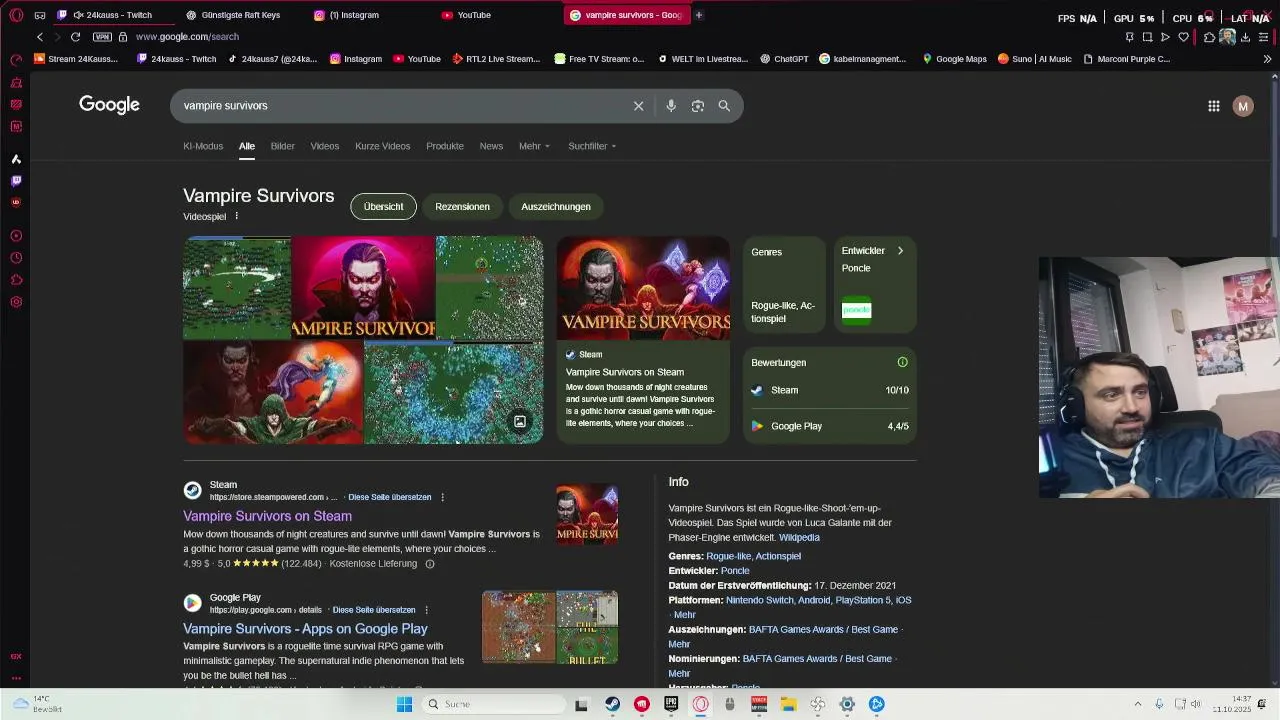This screenshot has height=720, width=1280.
Task: Search by image with lens icon
Action: (x=698, y=106)
